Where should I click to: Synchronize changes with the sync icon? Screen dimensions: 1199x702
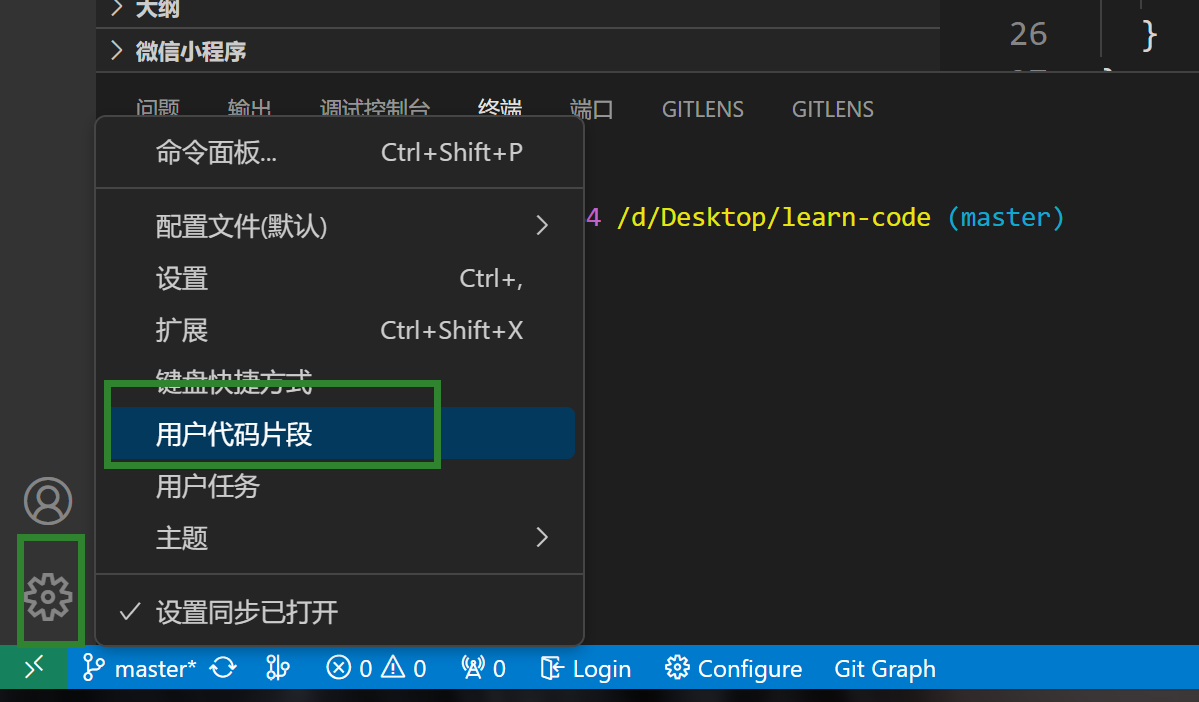coord(223,668)
